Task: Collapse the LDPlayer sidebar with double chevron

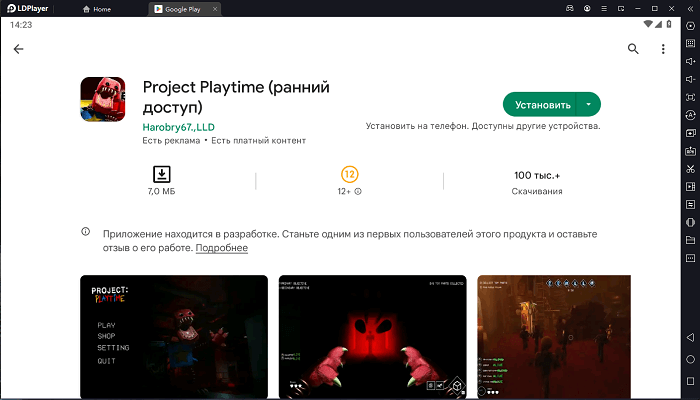Action: point(691,8)
